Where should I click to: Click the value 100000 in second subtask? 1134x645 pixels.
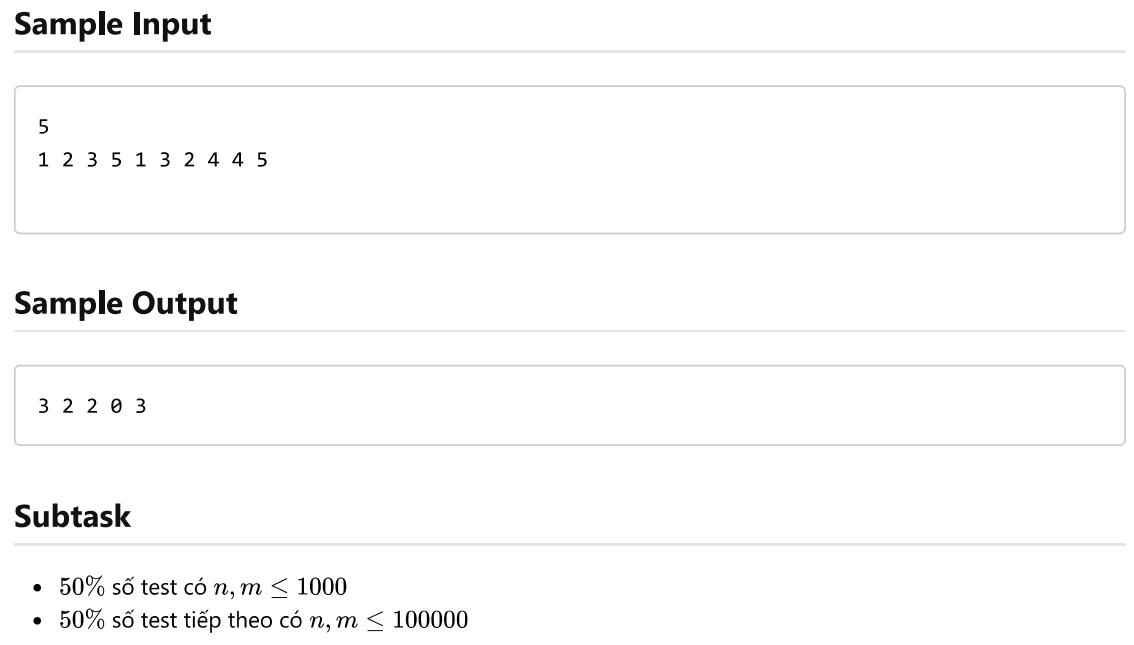coord(430,620)
